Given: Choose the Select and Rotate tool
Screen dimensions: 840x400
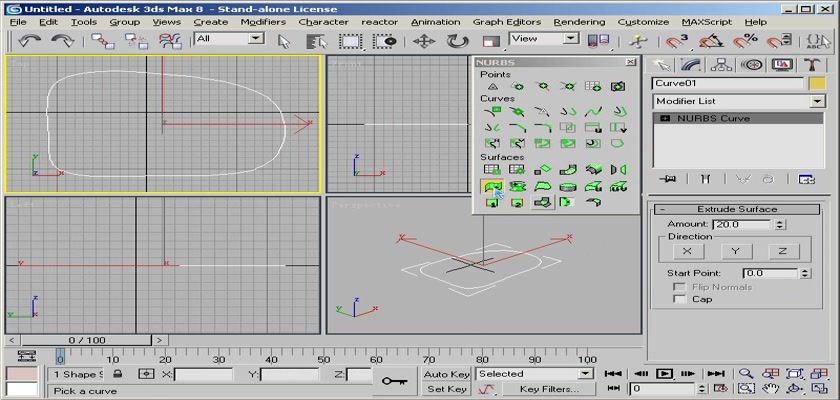Looking at the screenshot, I should coord(457,41).
